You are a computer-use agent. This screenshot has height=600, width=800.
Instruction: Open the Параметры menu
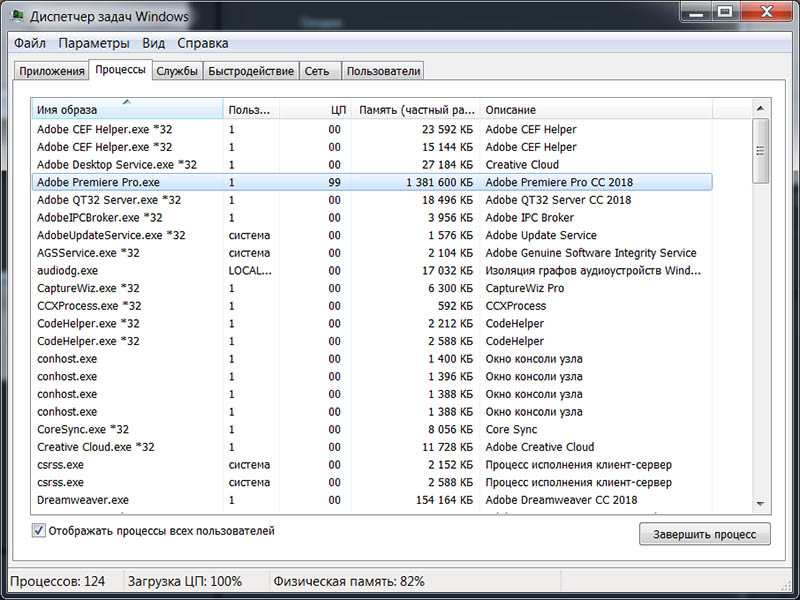[x=94, y=43]
